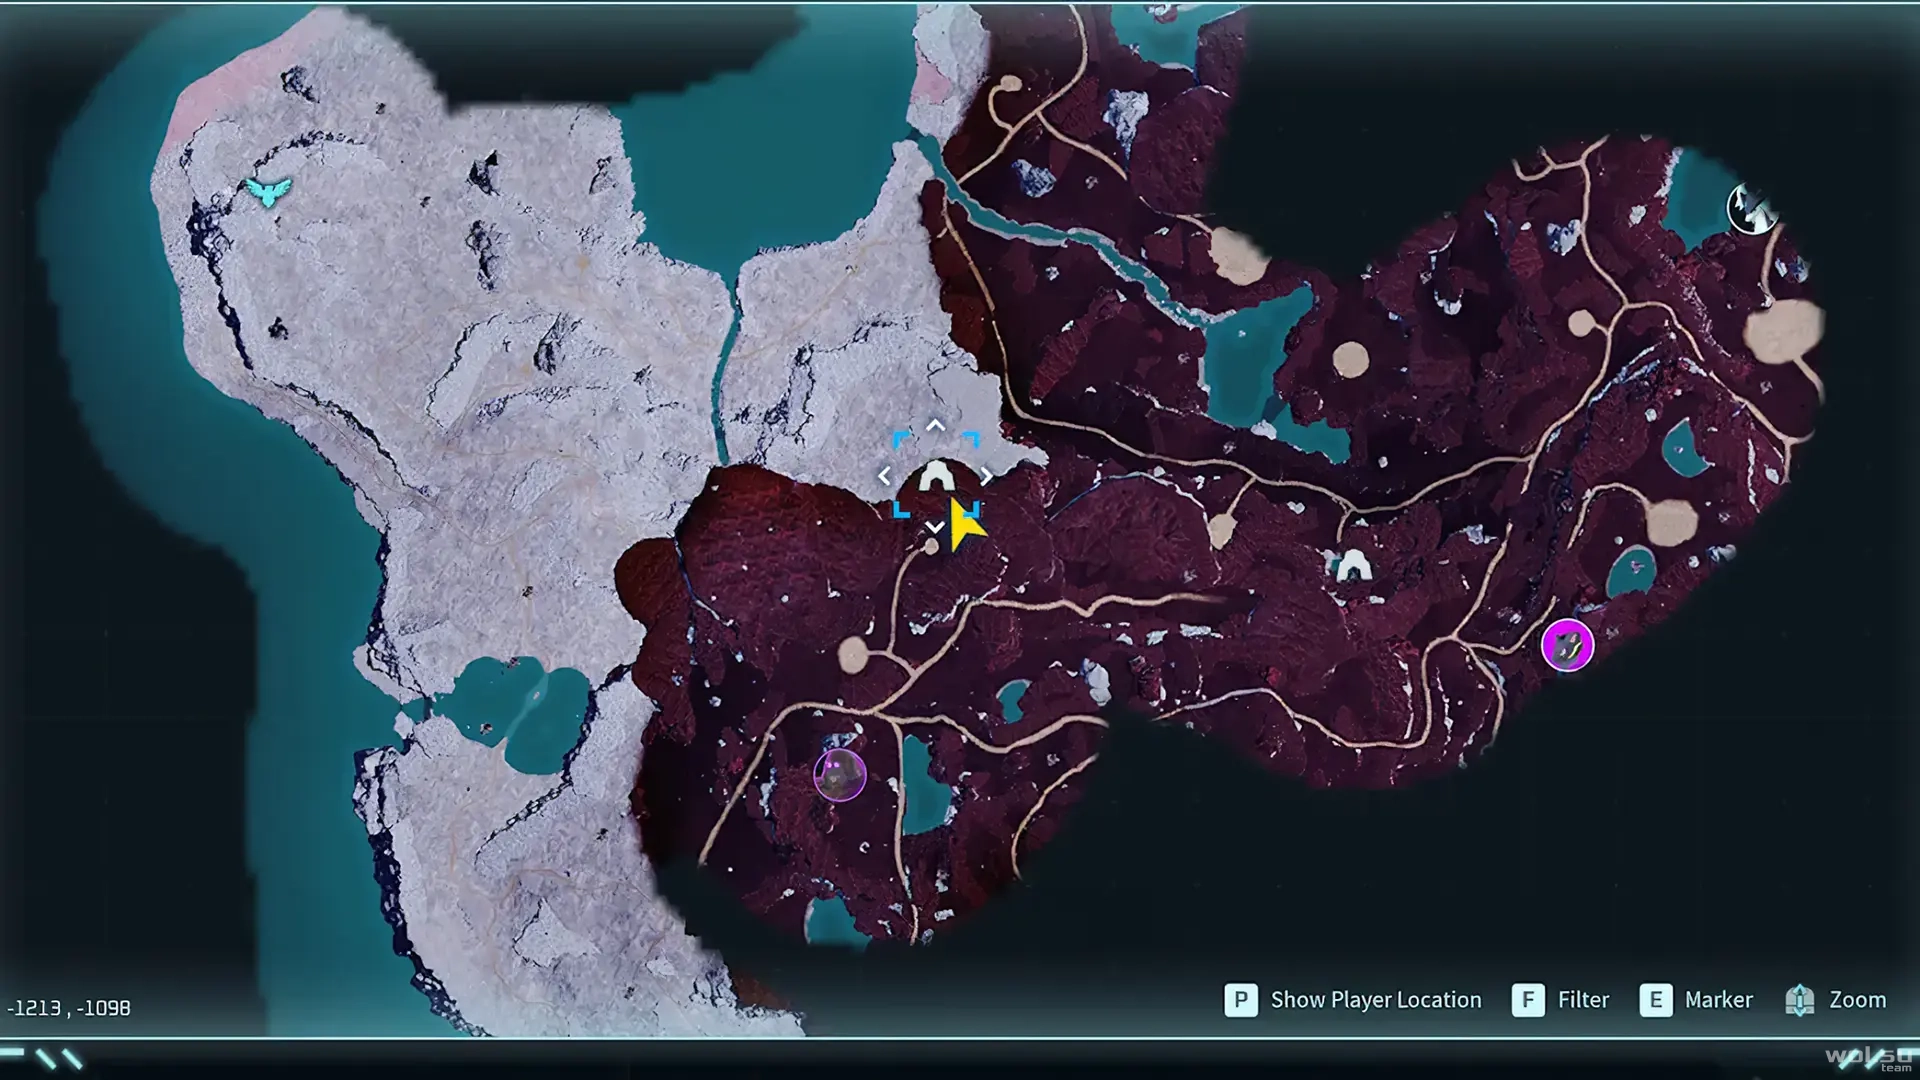The image size is (1920, 1080).
Task: Click the hexagonal Zoom icon
Action: [1799, 1000]
